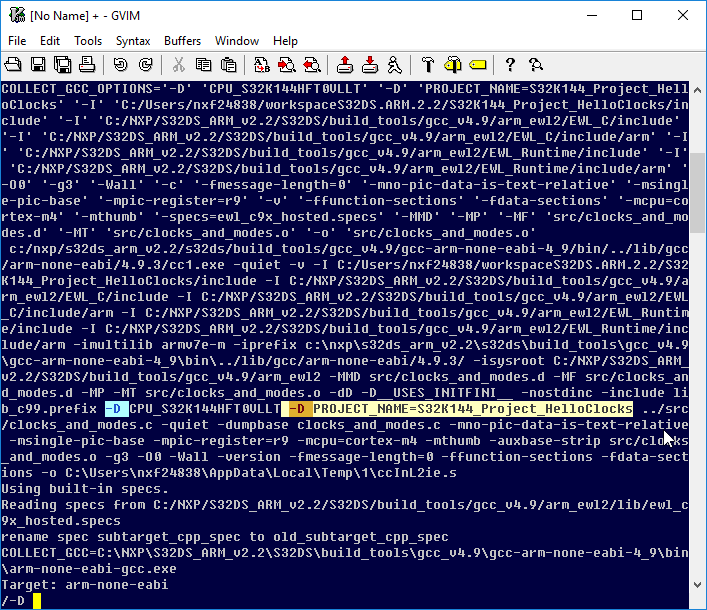The image size is (707, 610).
Task: Open the Help menu
Action: (285, 41)
